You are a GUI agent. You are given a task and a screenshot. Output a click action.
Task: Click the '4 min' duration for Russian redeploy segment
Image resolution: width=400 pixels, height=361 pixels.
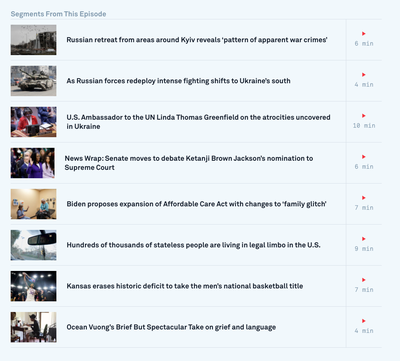364,85
